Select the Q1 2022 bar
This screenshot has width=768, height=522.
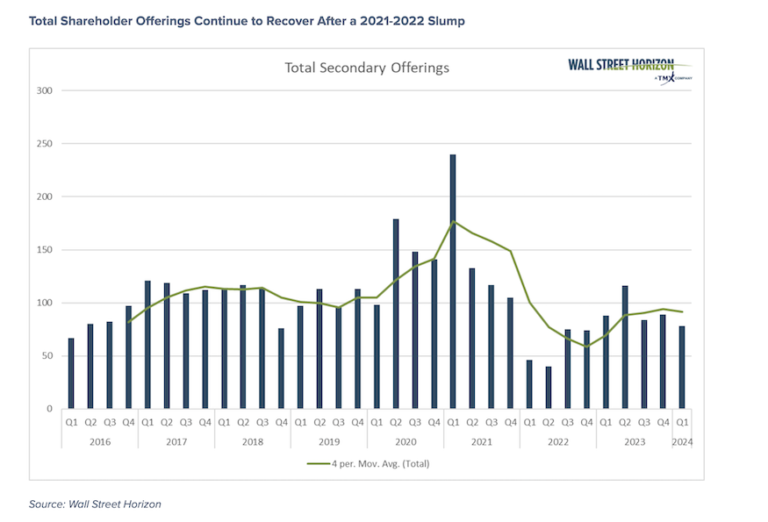pos(529,384)
